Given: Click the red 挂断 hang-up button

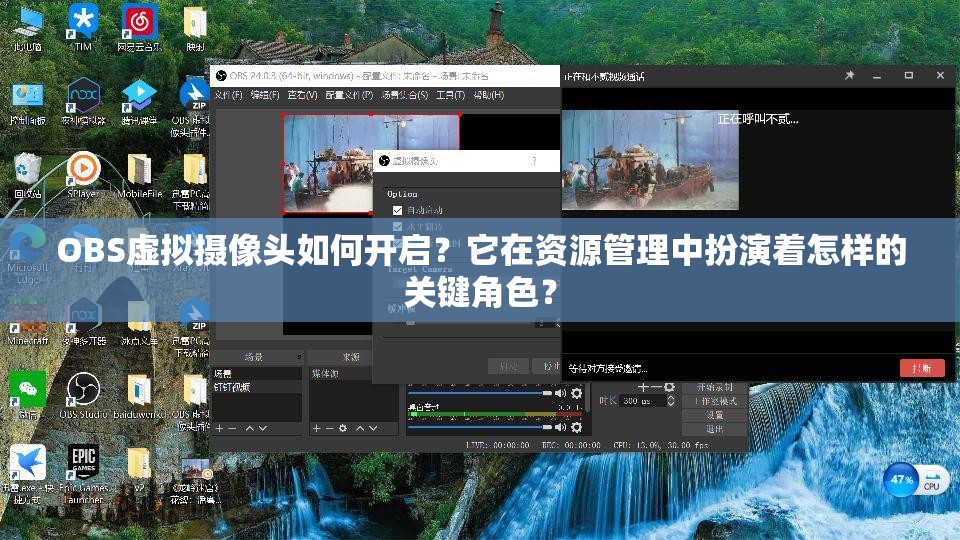Looking at the screenshot, I should point(922,368).
